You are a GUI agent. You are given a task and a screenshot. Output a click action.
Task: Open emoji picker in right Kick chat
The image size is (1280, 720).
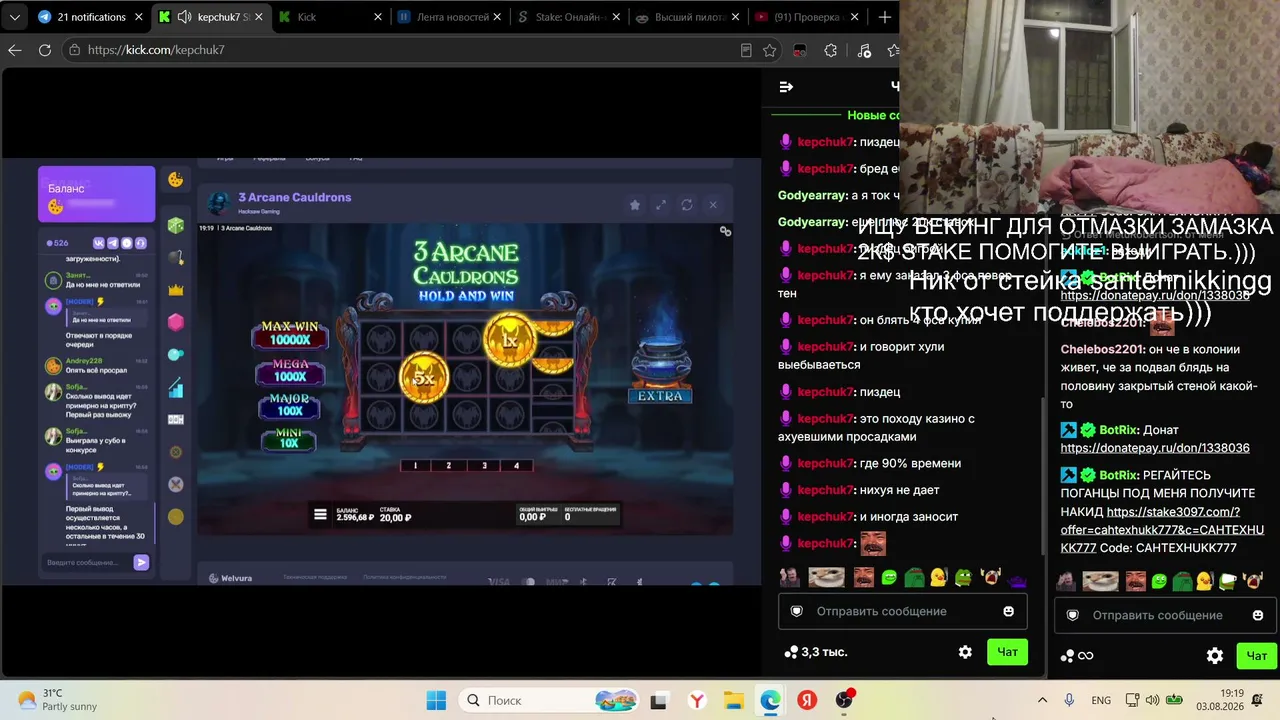coord(1258,615)
